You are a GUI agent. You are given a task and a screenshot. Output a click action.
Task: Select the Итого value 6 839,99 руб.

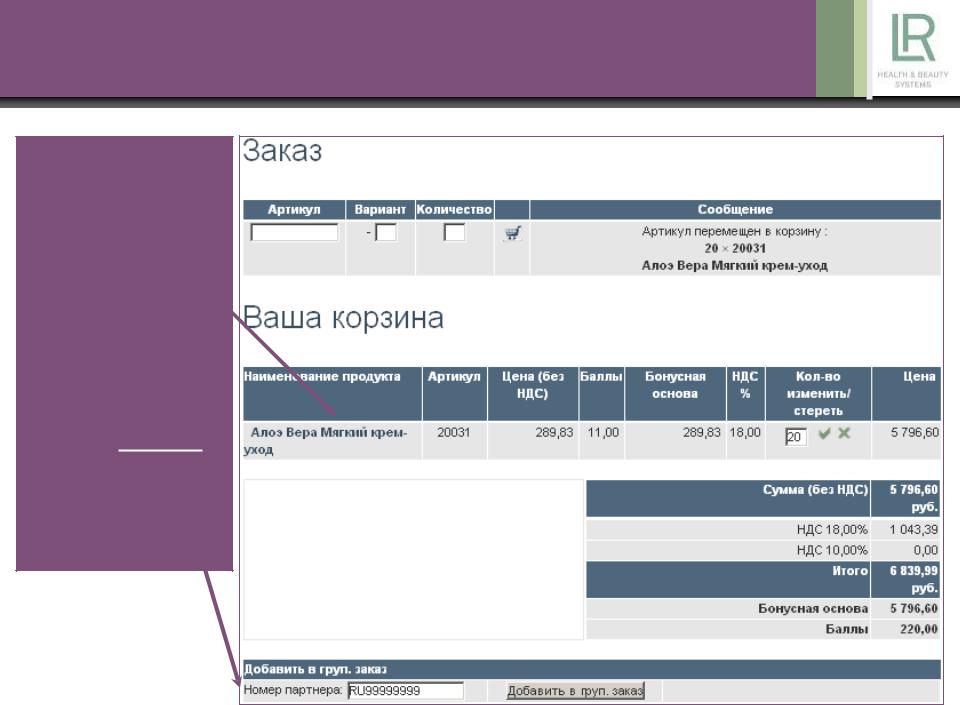(913, 579)
